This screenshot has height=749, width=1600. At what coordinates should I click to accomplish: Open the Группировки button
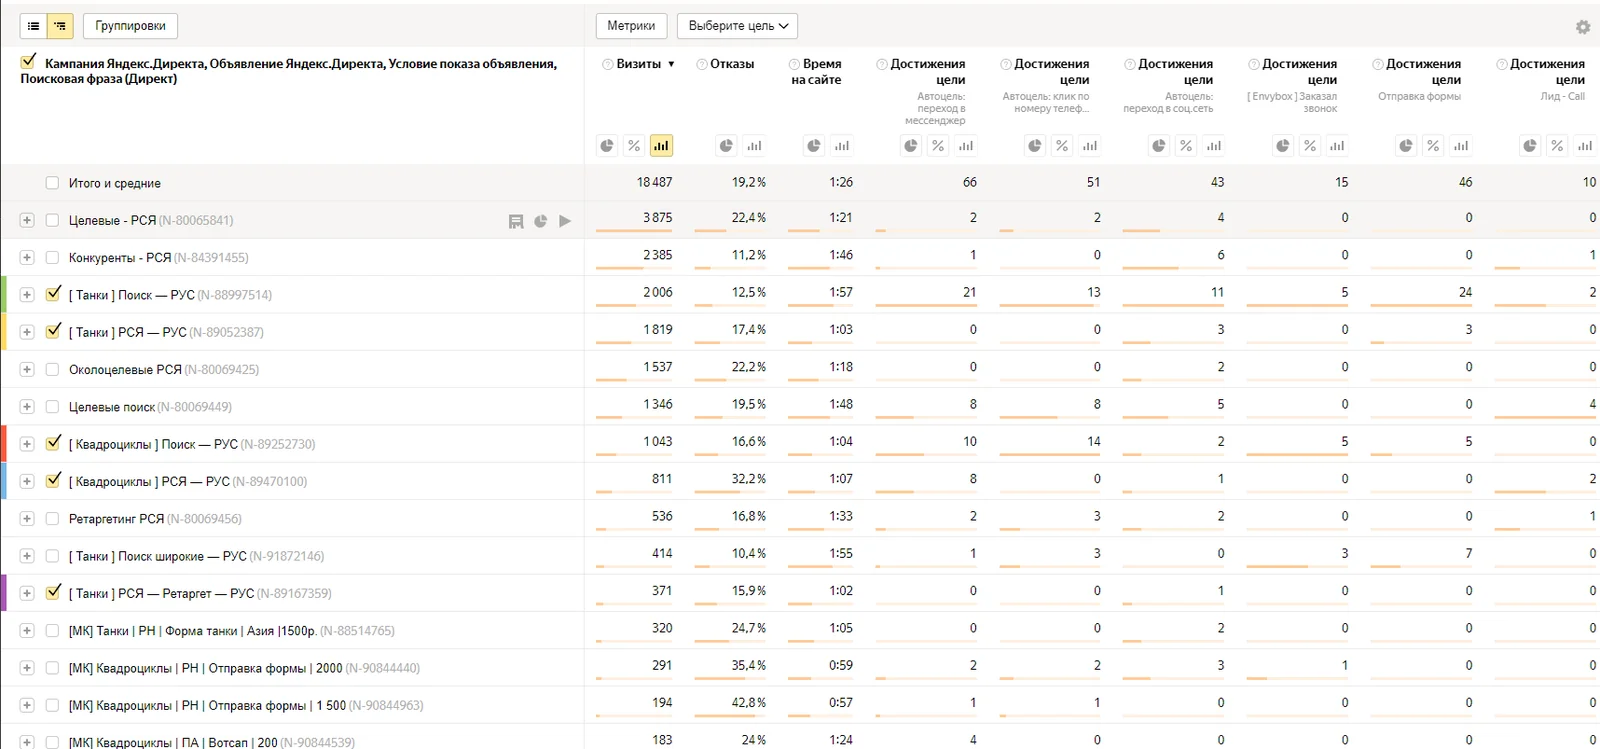130,26
